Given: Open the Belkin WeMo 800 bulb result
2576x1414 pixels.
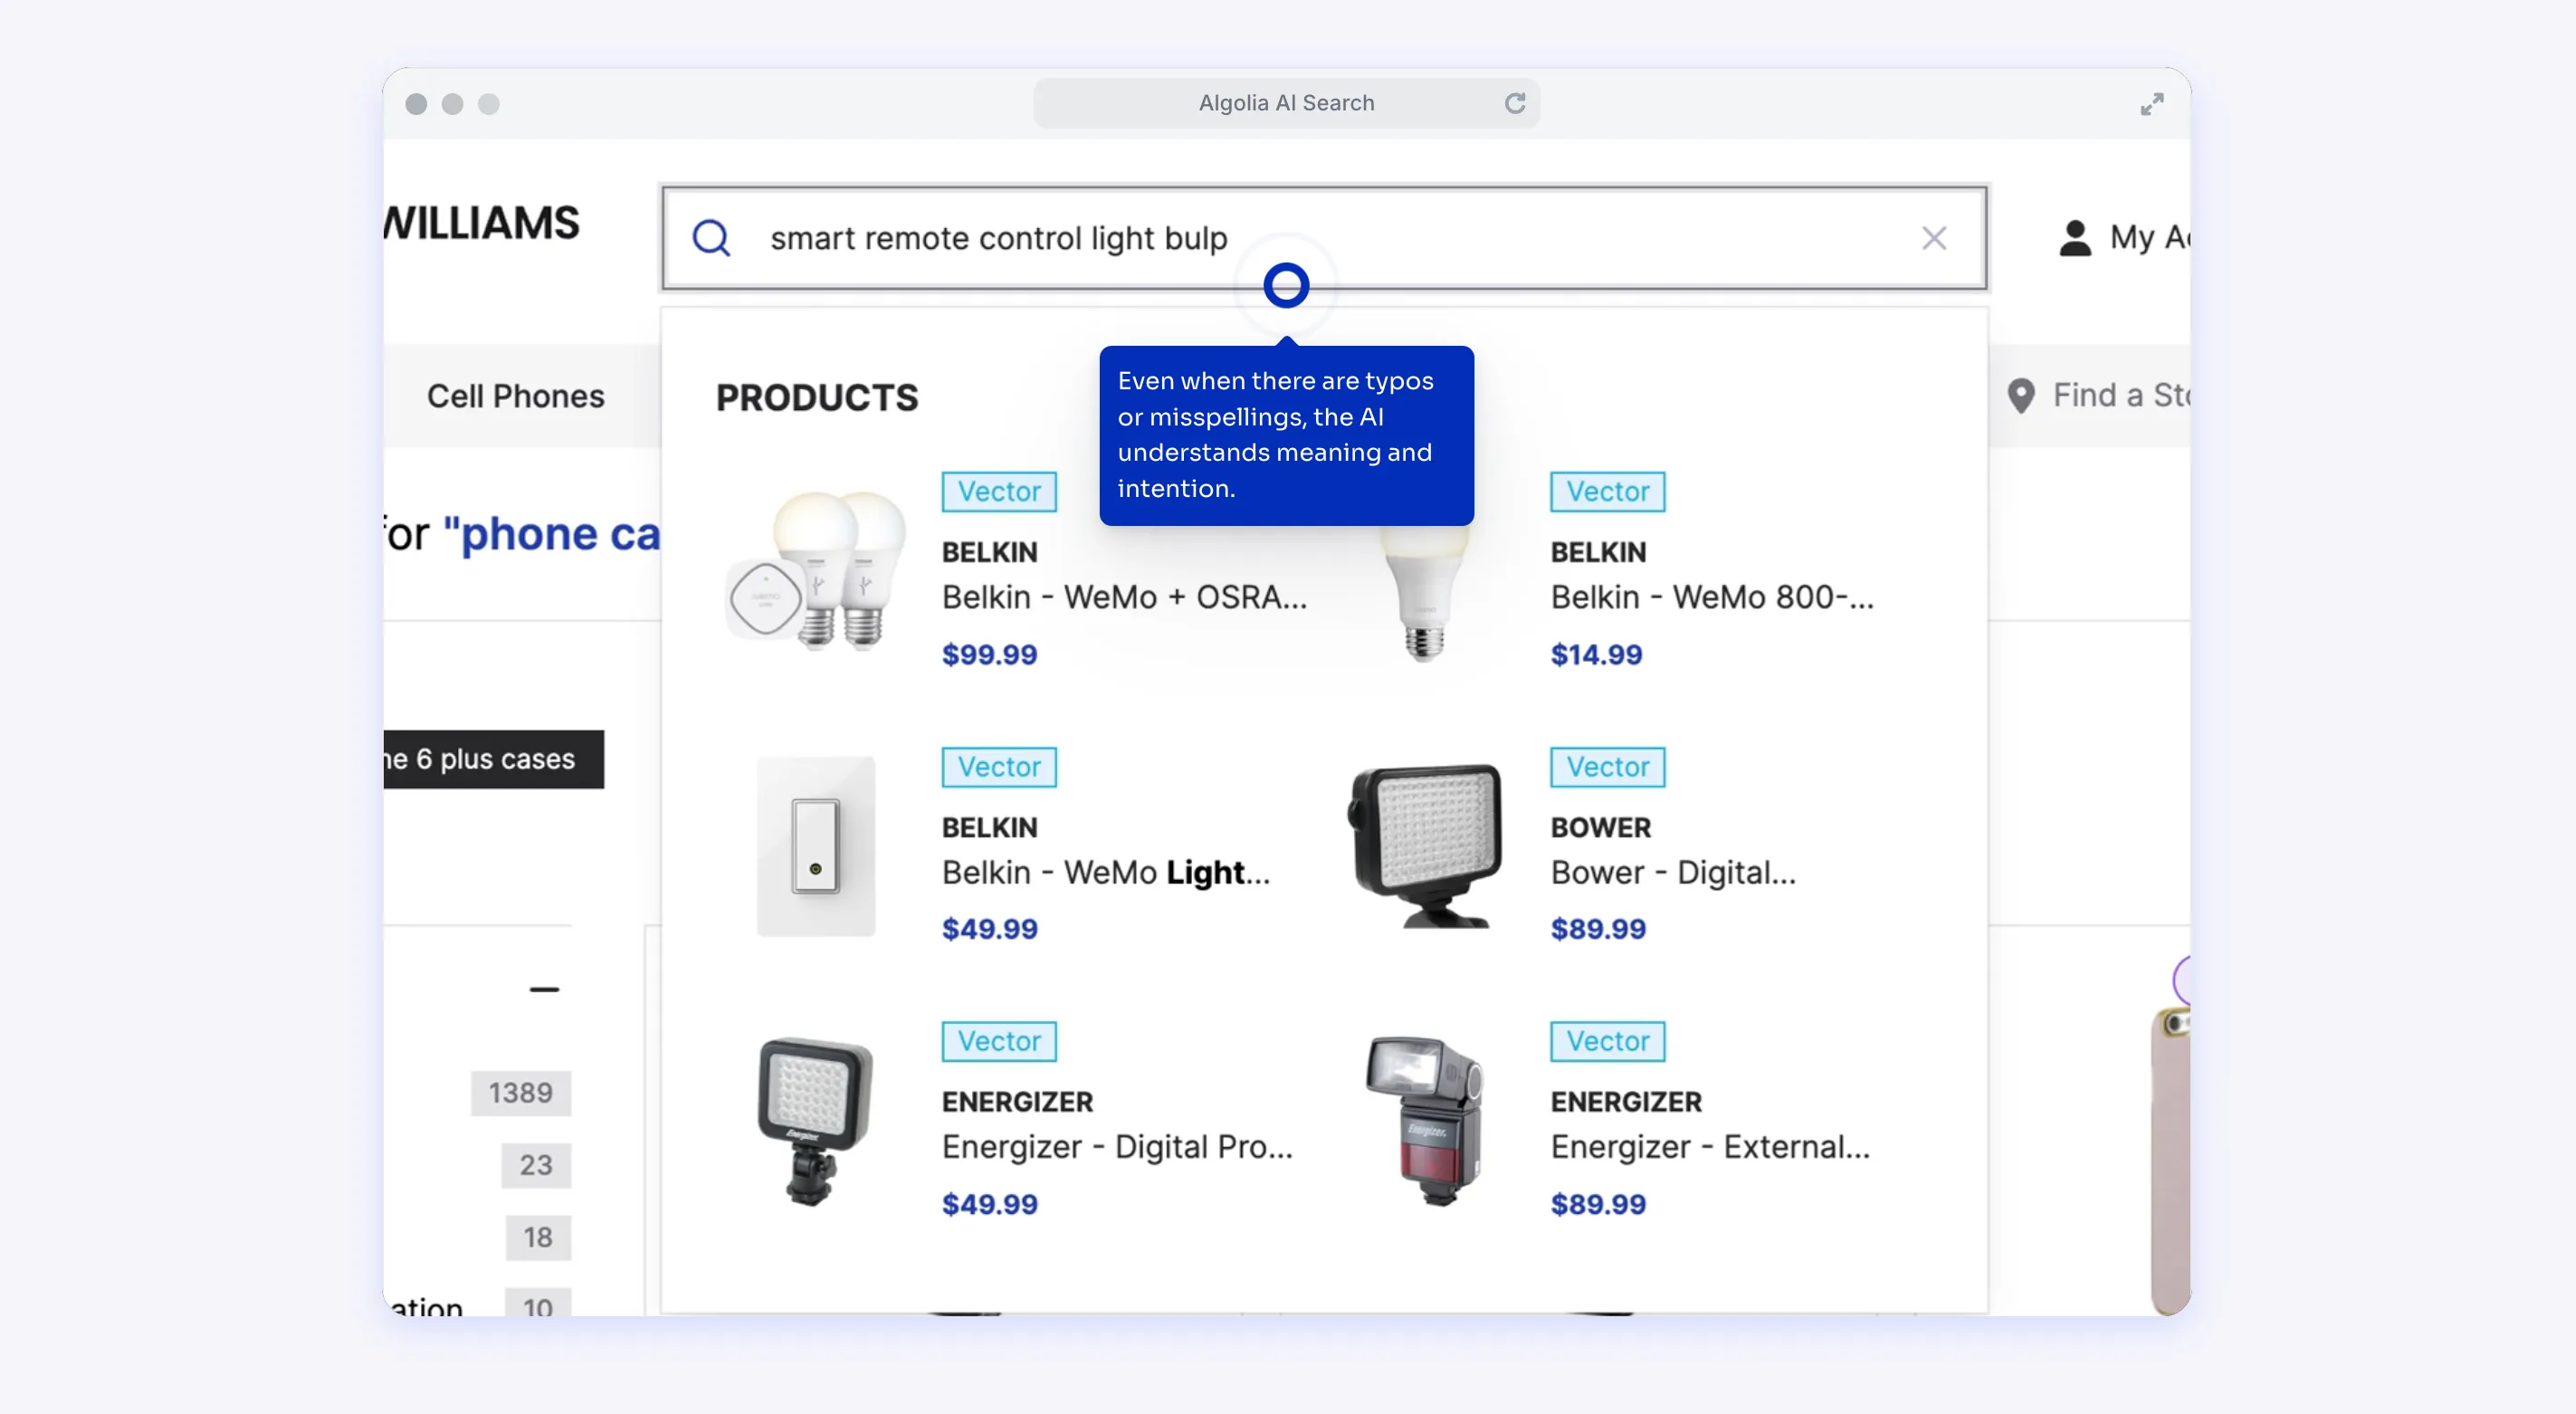Looking at the screenshot, I should point(1711,597).
